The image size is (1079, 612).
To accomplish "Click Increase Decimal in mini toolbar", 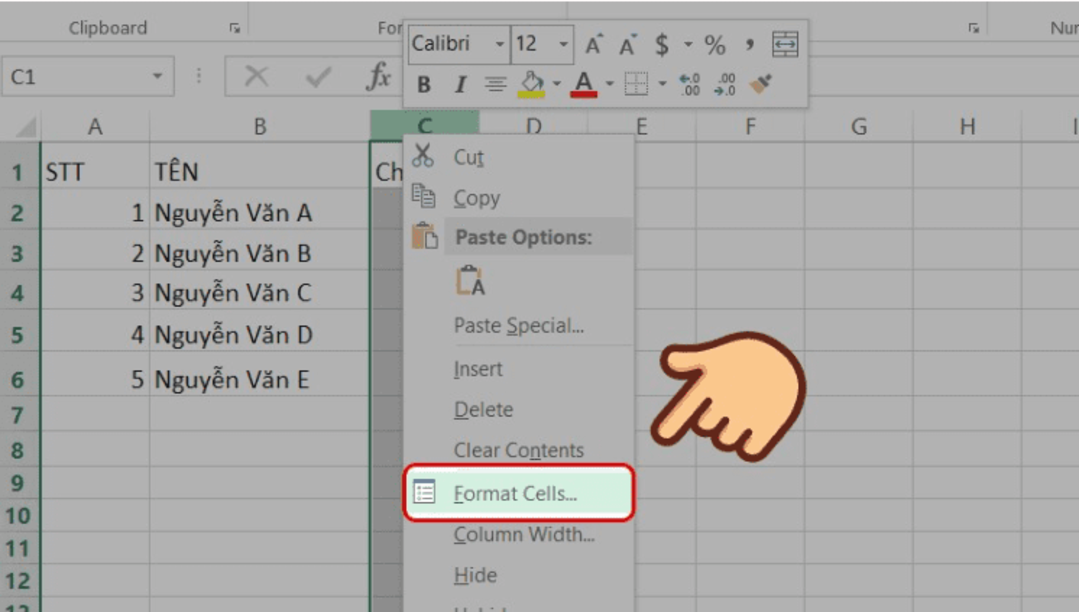I will pyautogui.click(x=690, y=84).
